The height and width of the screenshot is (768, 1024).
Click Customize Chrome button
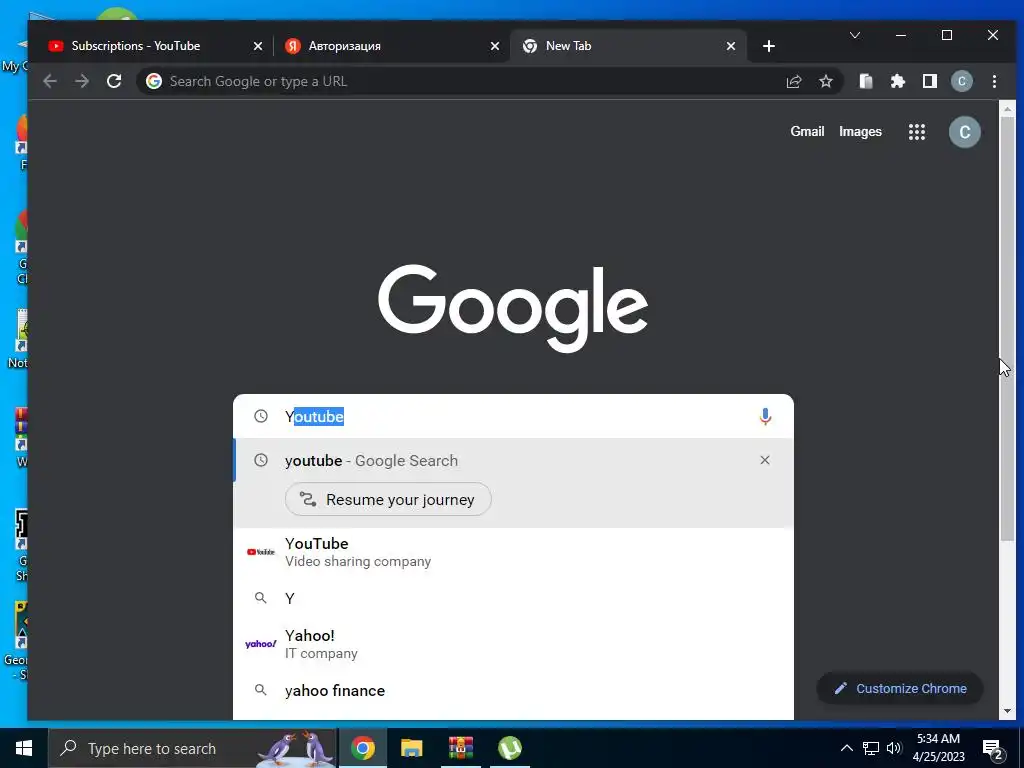click(900, 688)
